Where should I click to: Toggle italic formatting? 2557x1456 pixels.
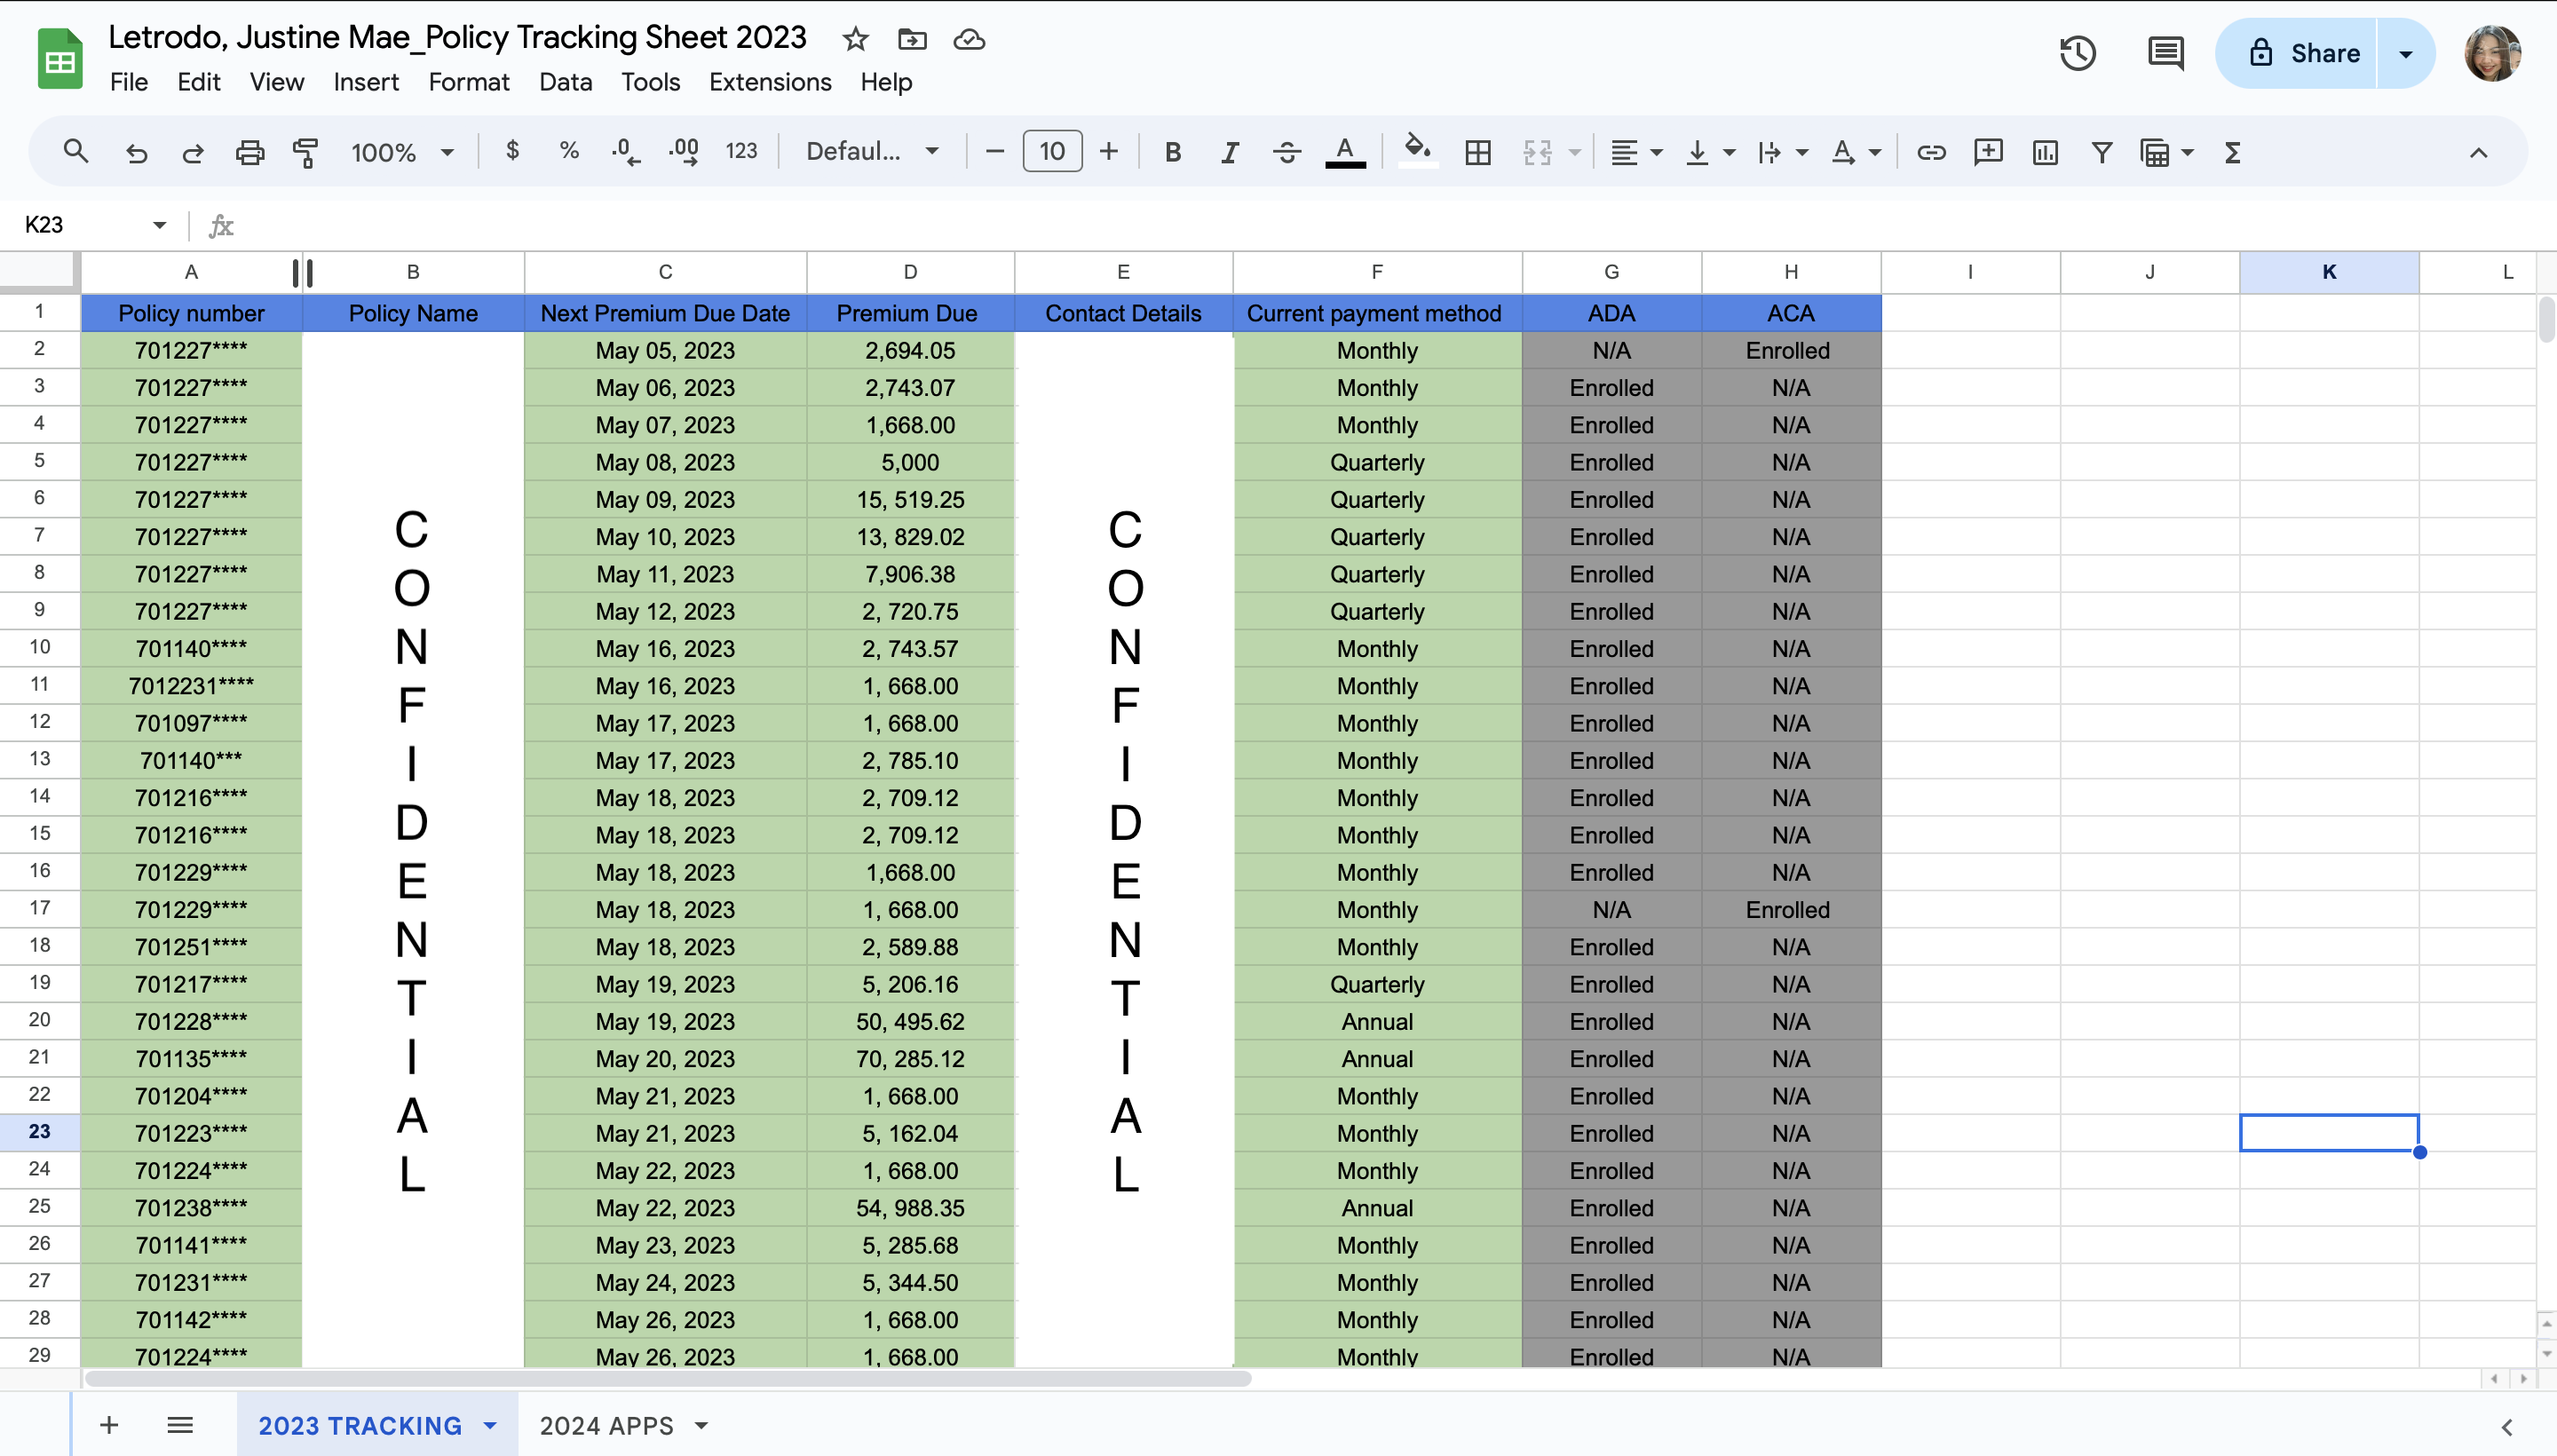tap(1230, 152)
